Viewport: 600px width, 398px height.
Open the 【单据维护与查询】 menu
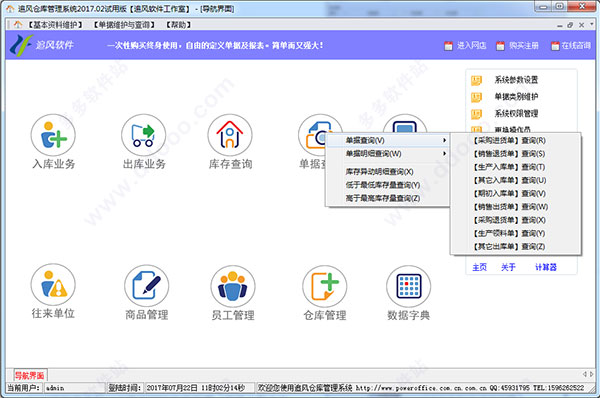pyautogui.click(x=124, y=25)
